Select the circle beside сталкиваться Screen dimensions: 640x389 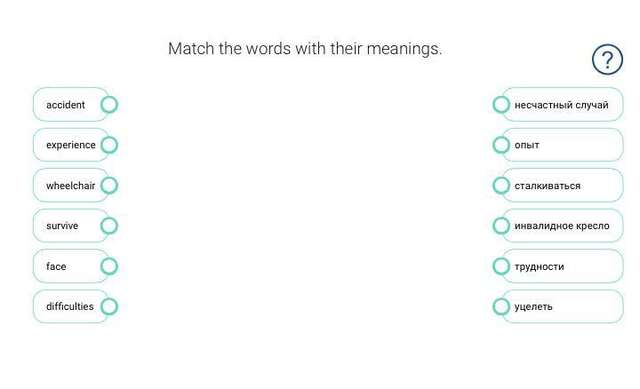point(501,185)
